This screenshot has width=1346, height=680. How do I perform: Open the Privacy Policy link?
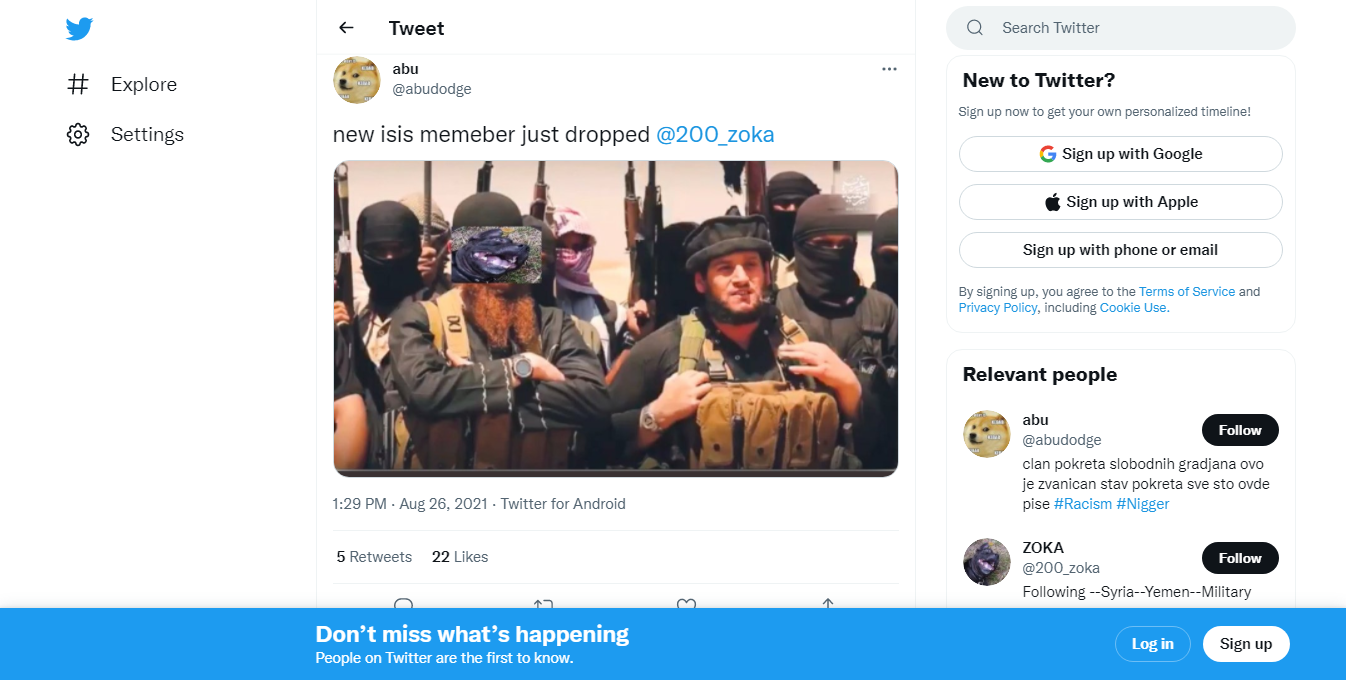point(997,308)
